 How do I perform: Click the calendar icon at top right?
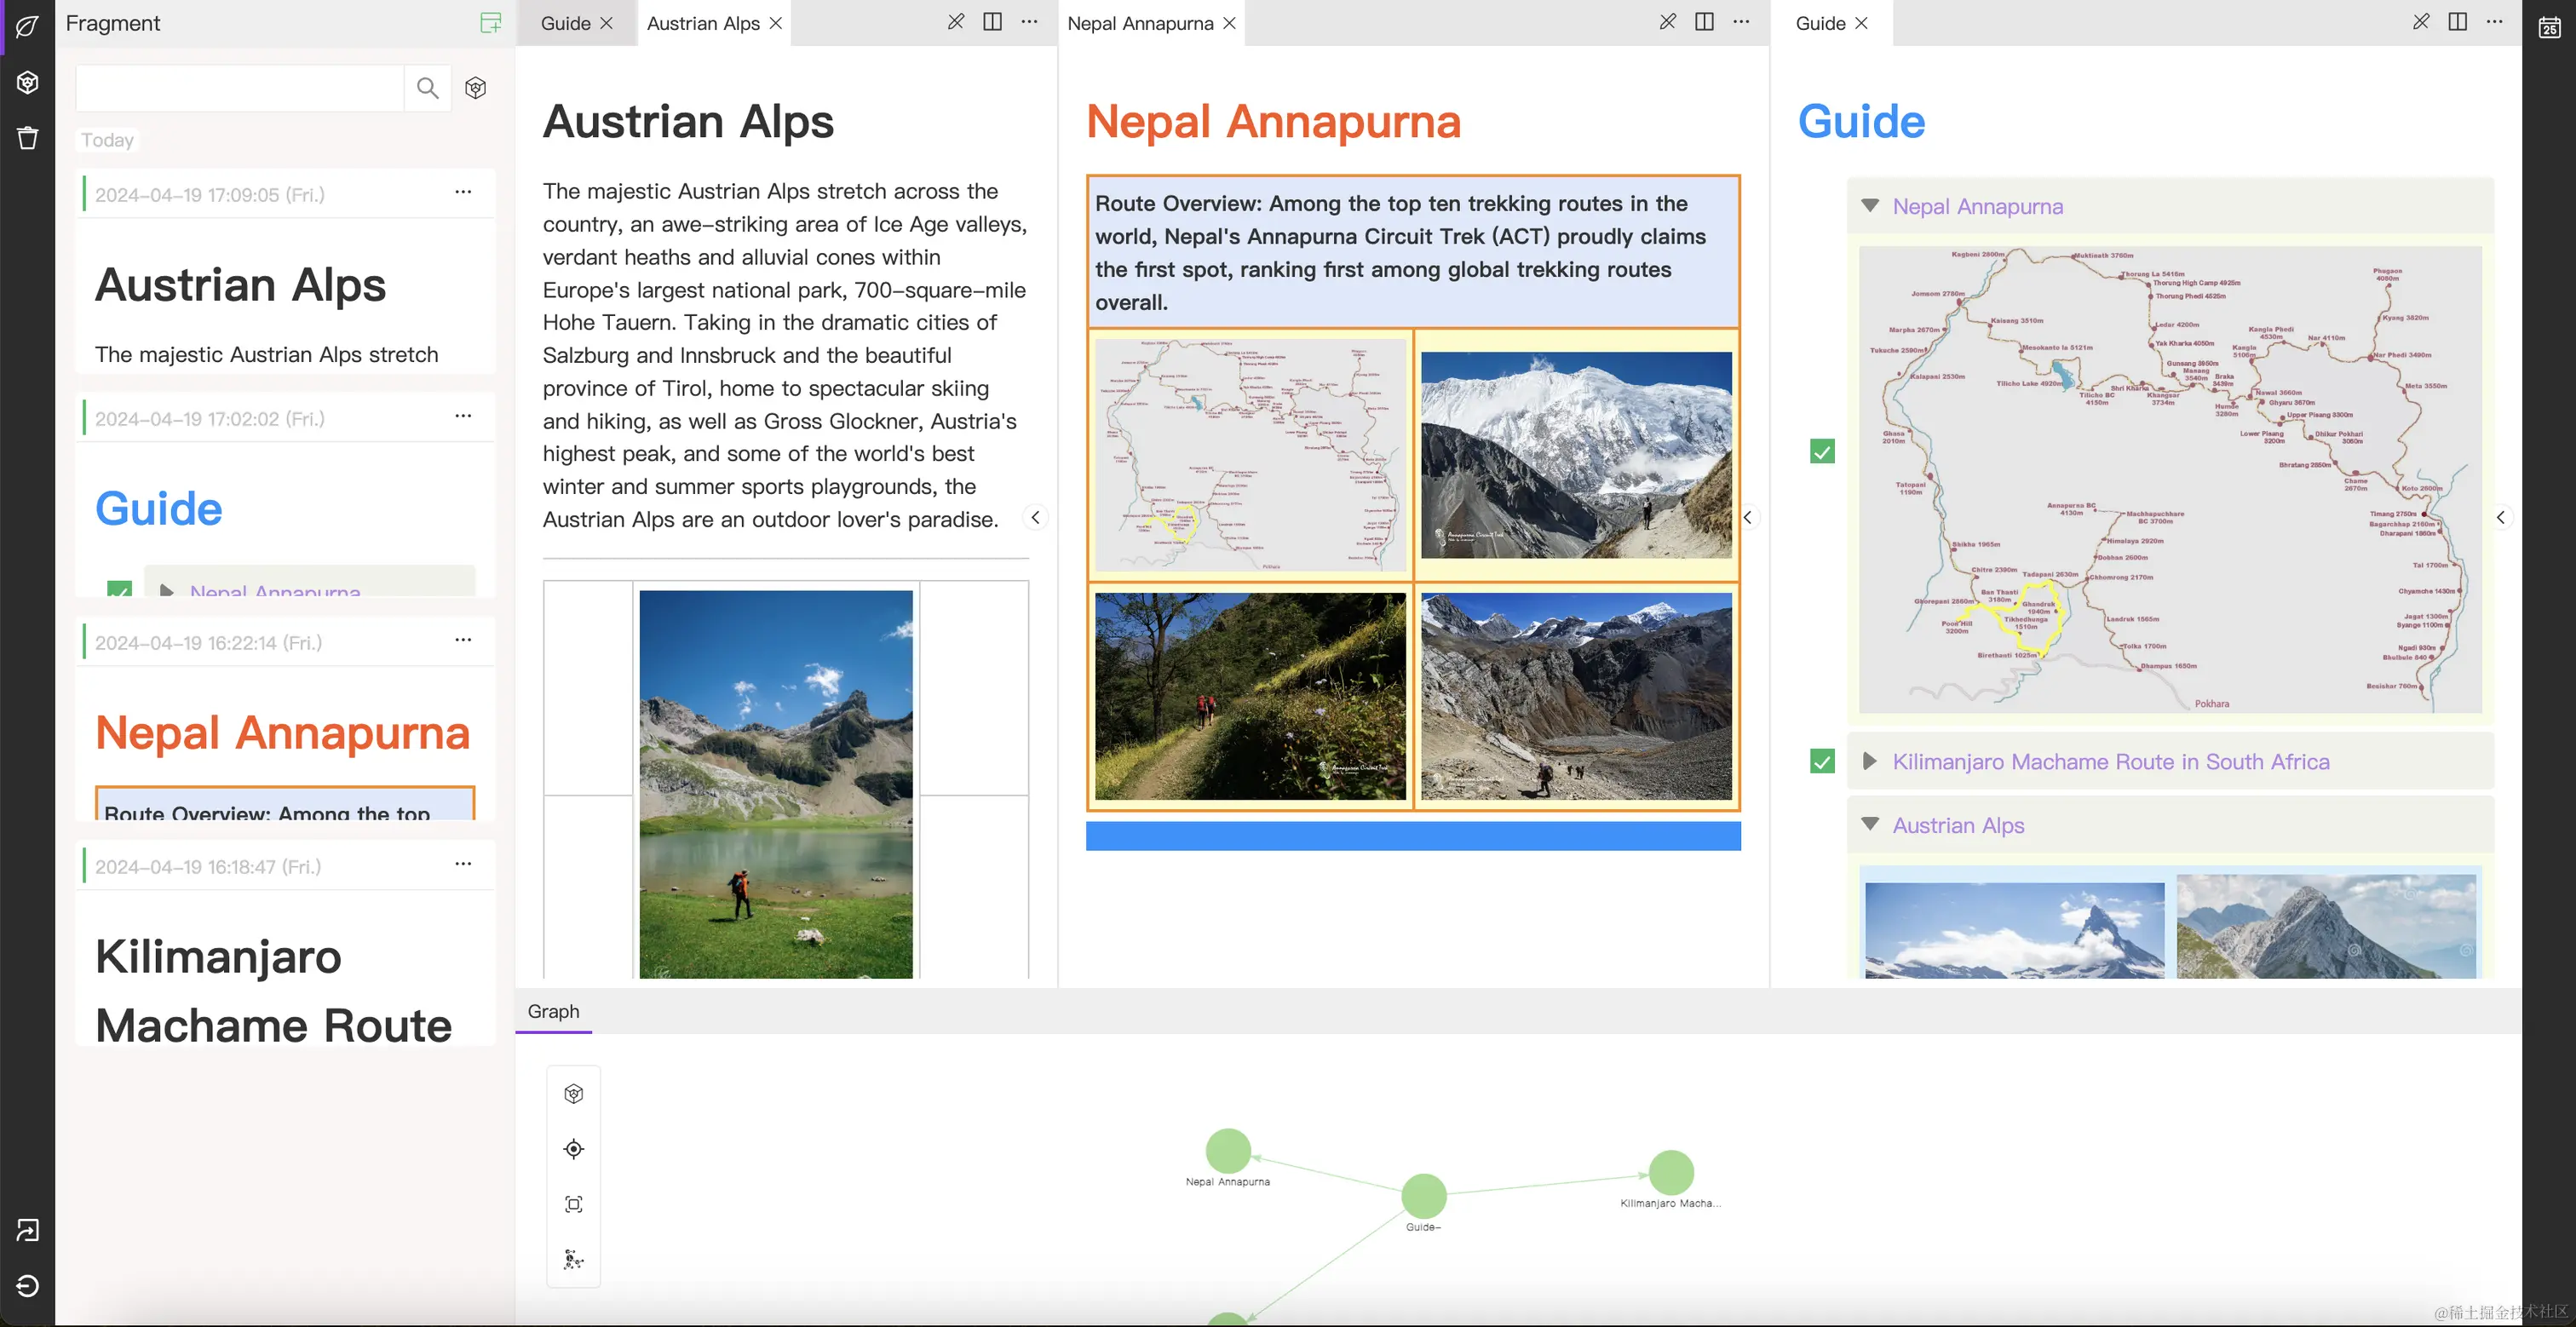[2549, 27]
